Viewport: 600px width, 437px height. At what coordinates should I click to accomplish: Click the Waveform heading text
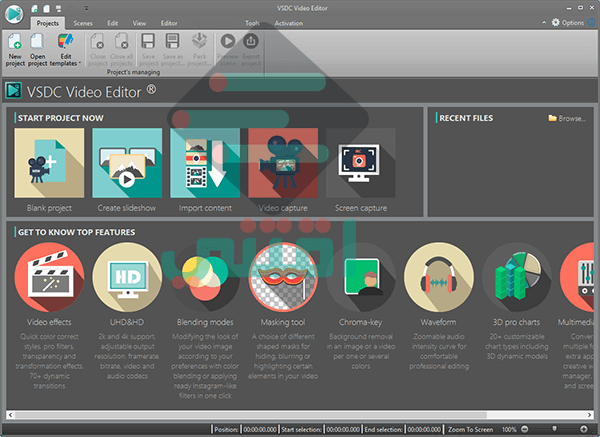coord(439,322)
